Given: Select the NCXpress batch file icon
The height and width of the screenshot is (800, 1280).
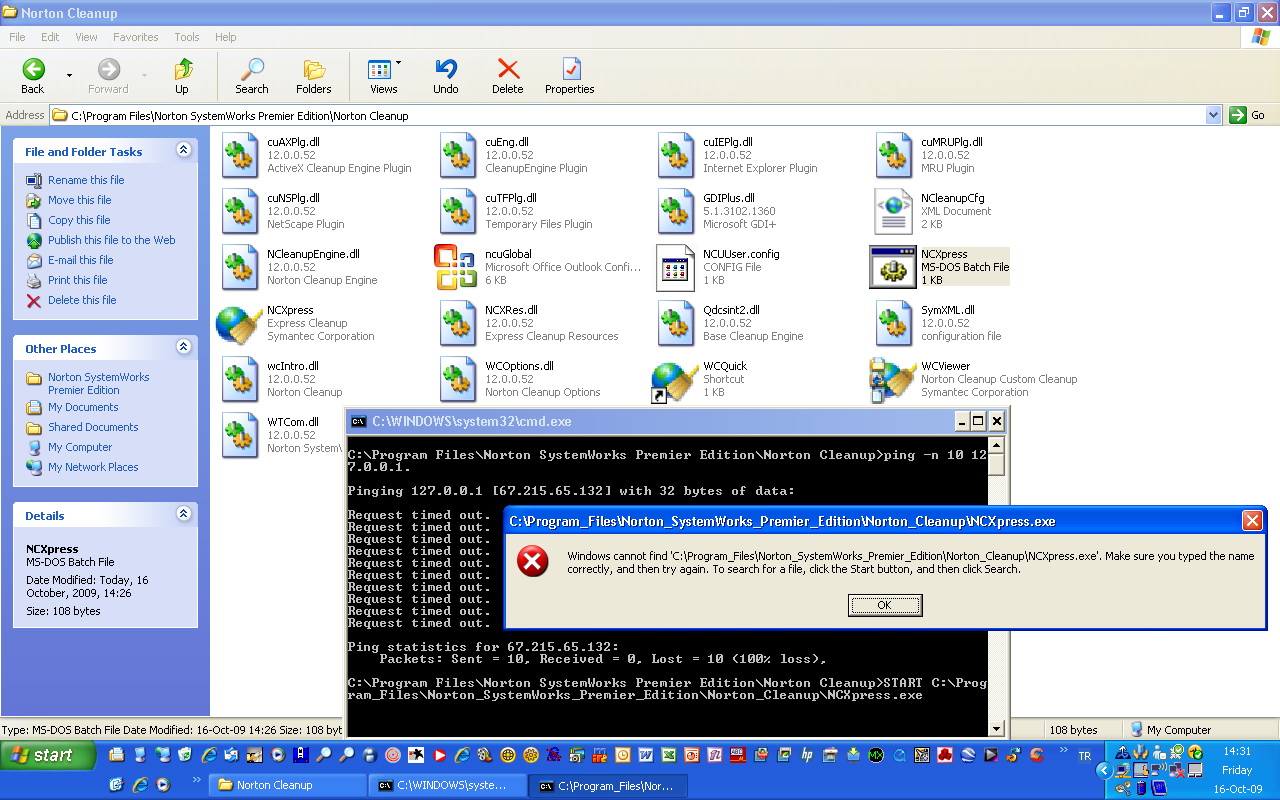Looking at the screenshot, I should [x=894, y=267].
